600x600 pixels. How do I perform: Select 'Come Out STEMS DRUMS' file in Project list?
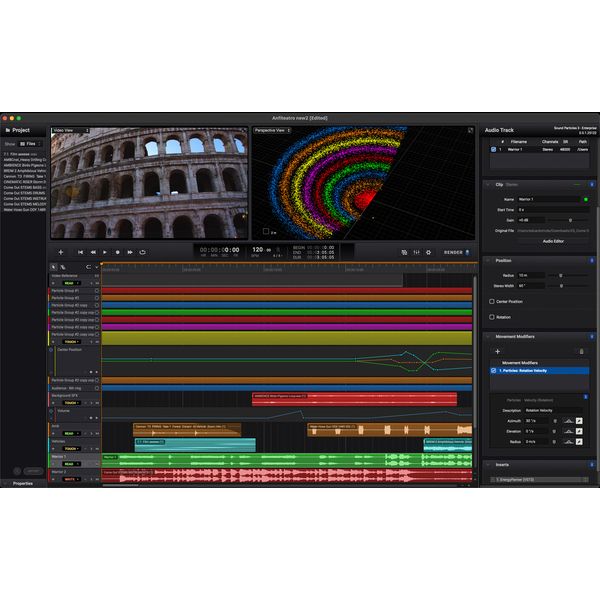[x=25, y=193]
